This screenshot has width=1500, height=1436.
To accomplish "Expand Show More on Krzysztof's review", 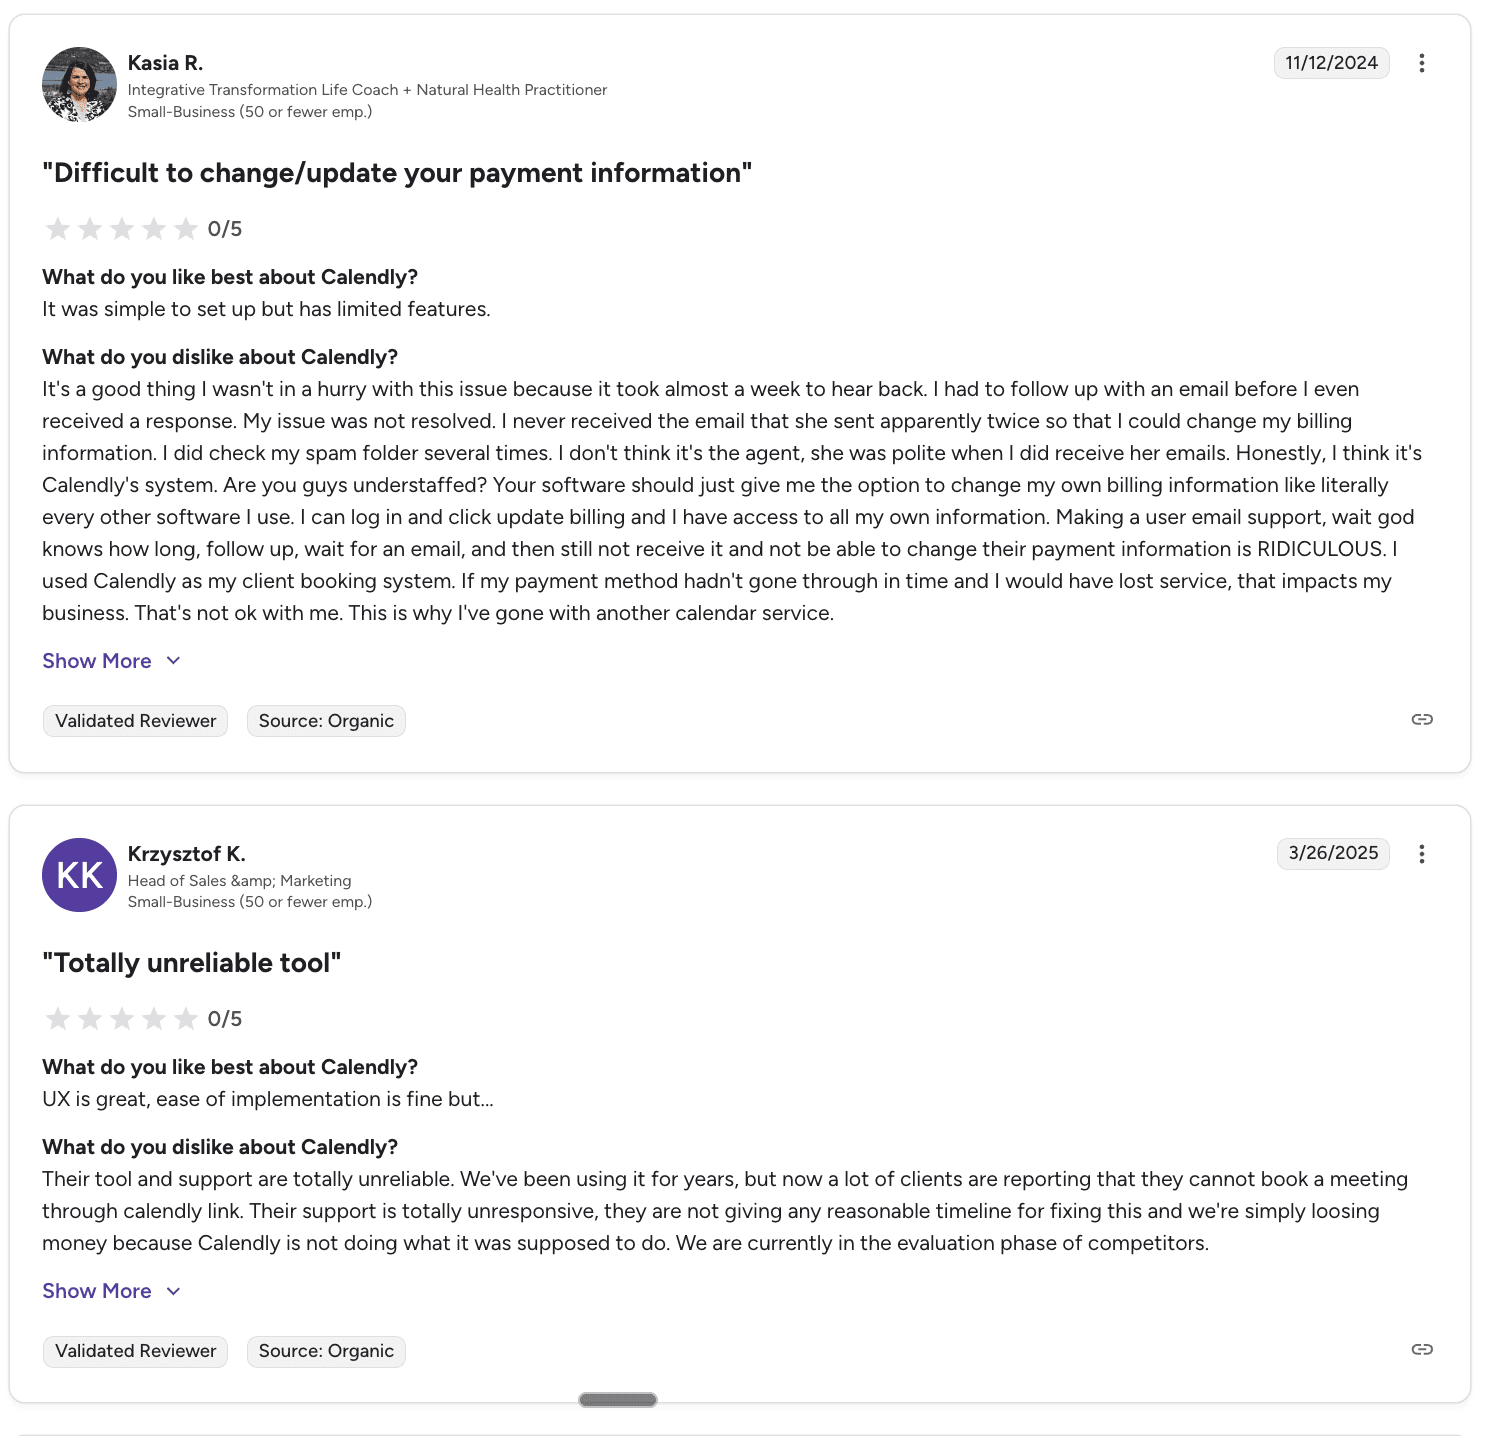I will coord(96,1290).
